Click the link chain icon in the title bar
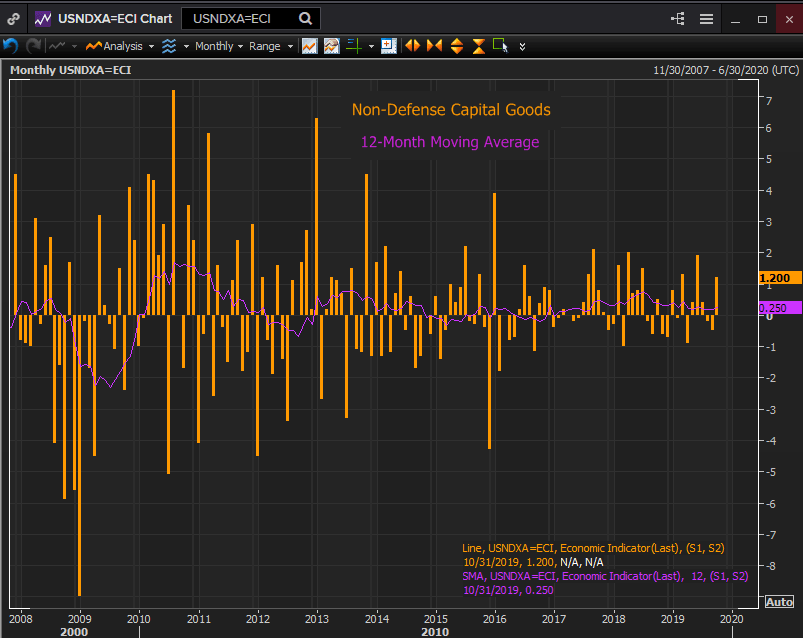803x638 pixels. point(13,19)
